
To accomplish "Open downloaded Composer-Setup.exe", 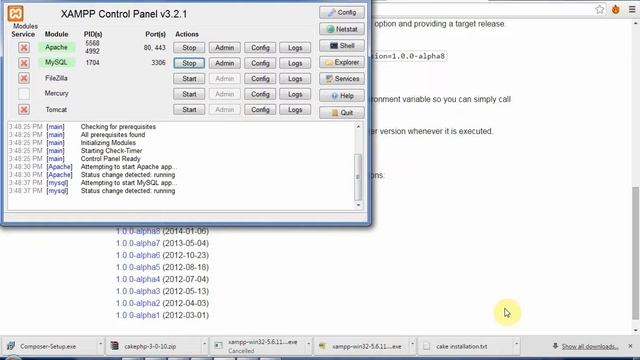I will click(x=48, y=347).
